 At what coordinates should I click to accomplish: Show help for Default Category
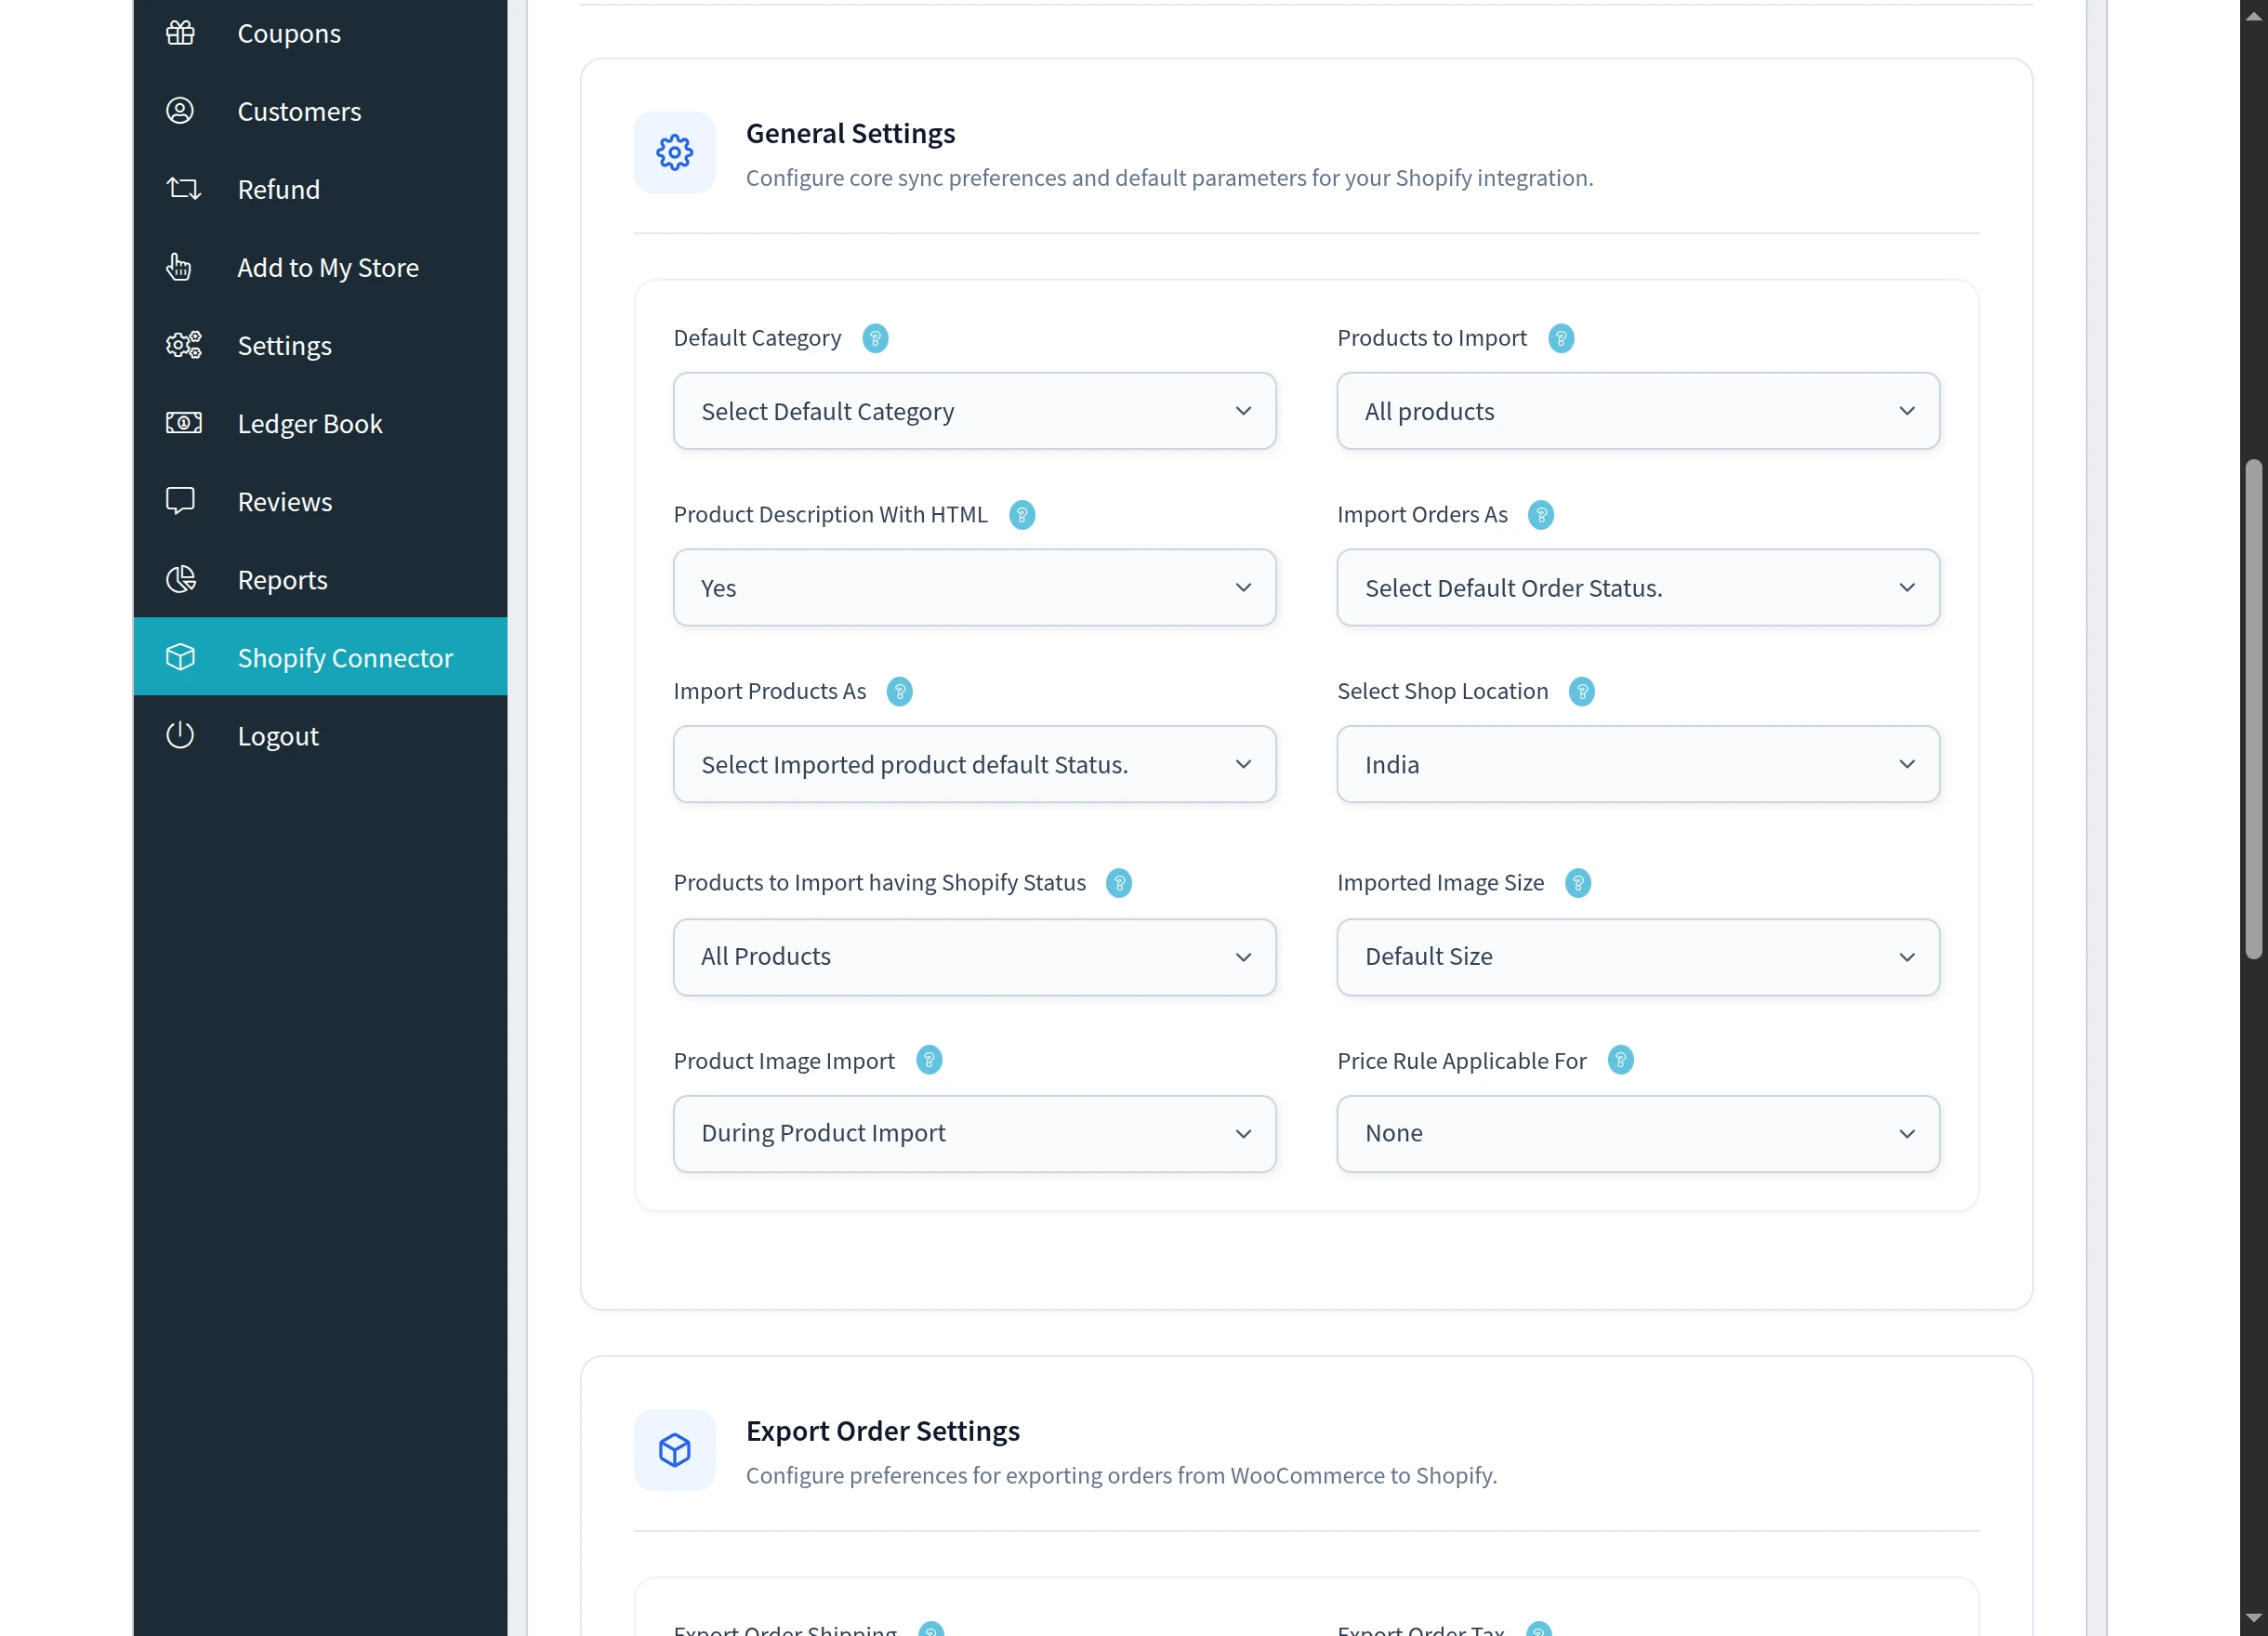pyautogui.click(x=875, y=339)
